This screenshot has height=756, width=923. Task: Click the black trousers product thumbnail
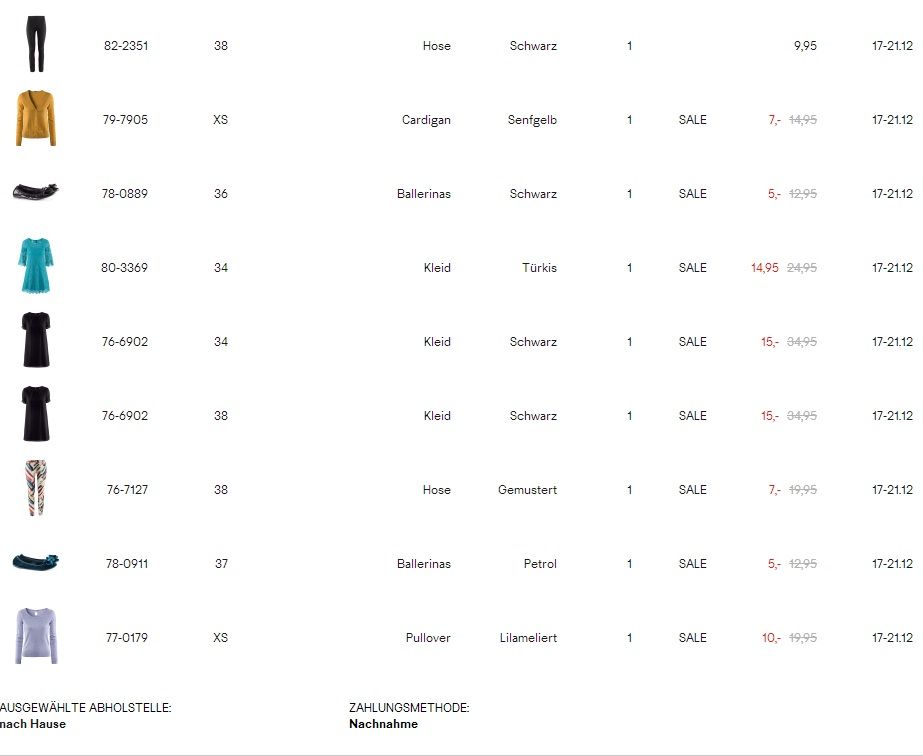[x=36, y=45]
